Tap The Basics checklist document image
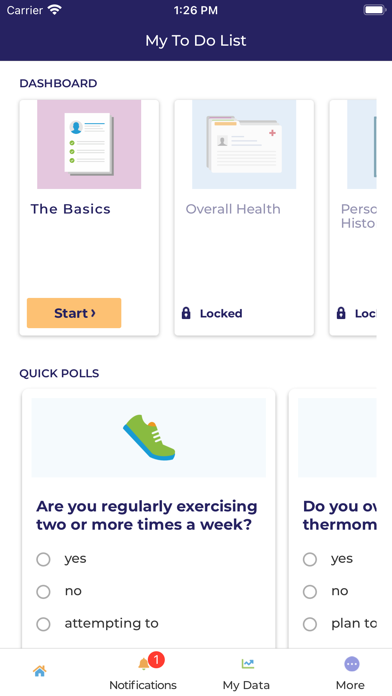The height and width of the screenshot is (696, 392). point(89,144)
